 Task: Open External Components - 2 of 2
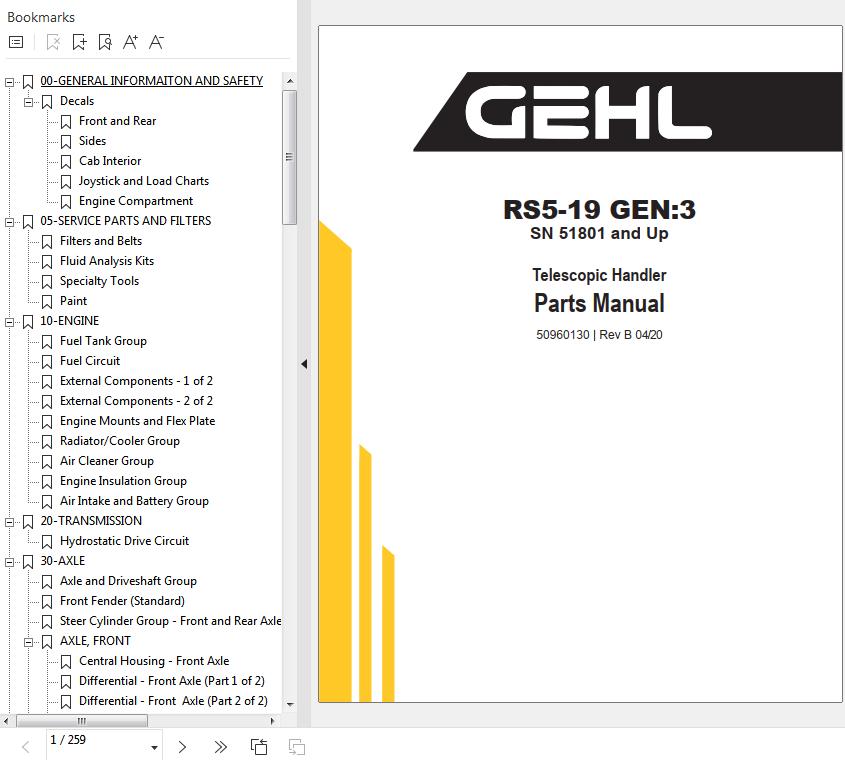[136, 400]
